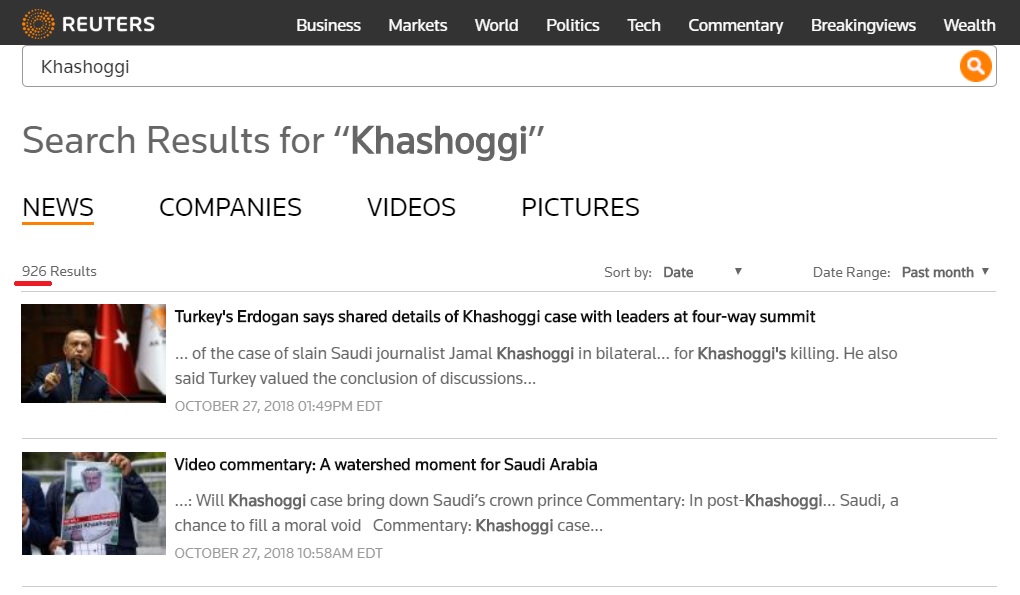Expand the Date Range Past month dropdown
The width and height of the screenshot is (1020, 595).
(x=945, y=272)
